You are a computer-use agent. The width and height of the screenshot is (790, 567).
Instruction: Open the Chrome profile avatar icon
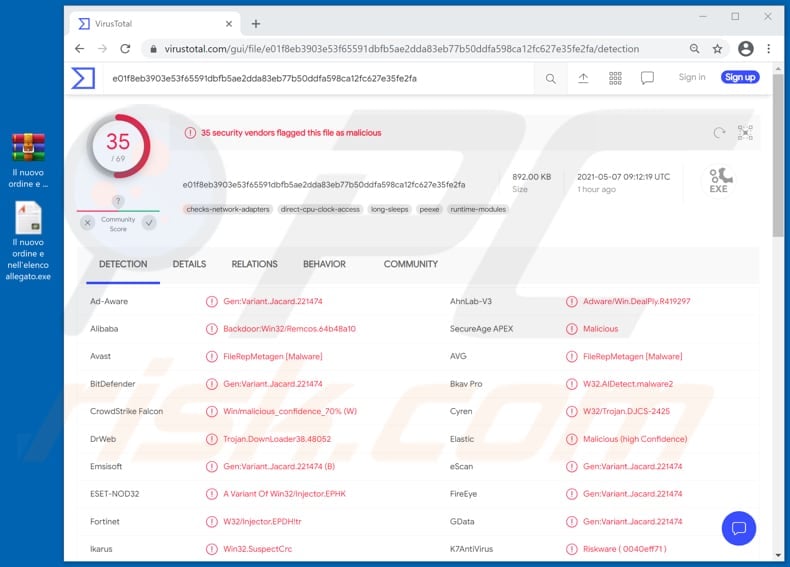click(746, 49)
